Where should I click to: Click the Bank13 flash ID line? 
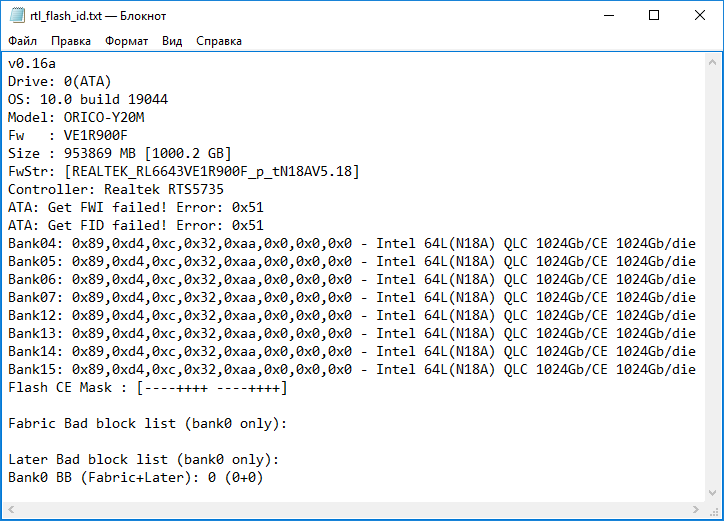pos(352,333)
